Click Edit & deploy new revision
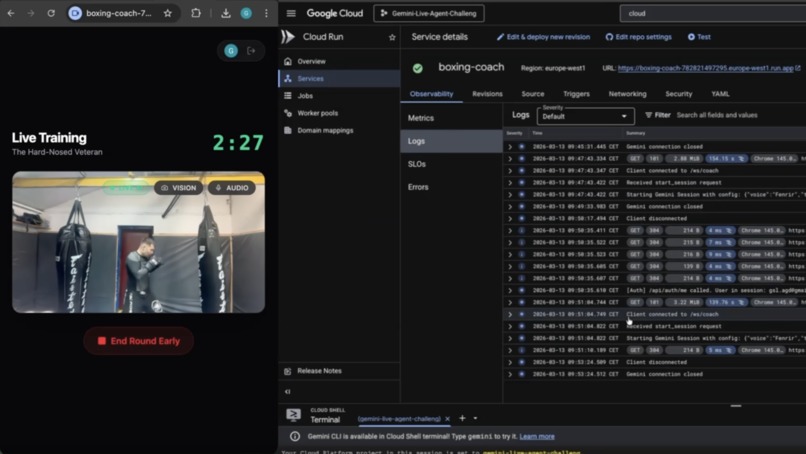This screenshot has height=454, width=806. pyautogui.click(x=543, y=37)
